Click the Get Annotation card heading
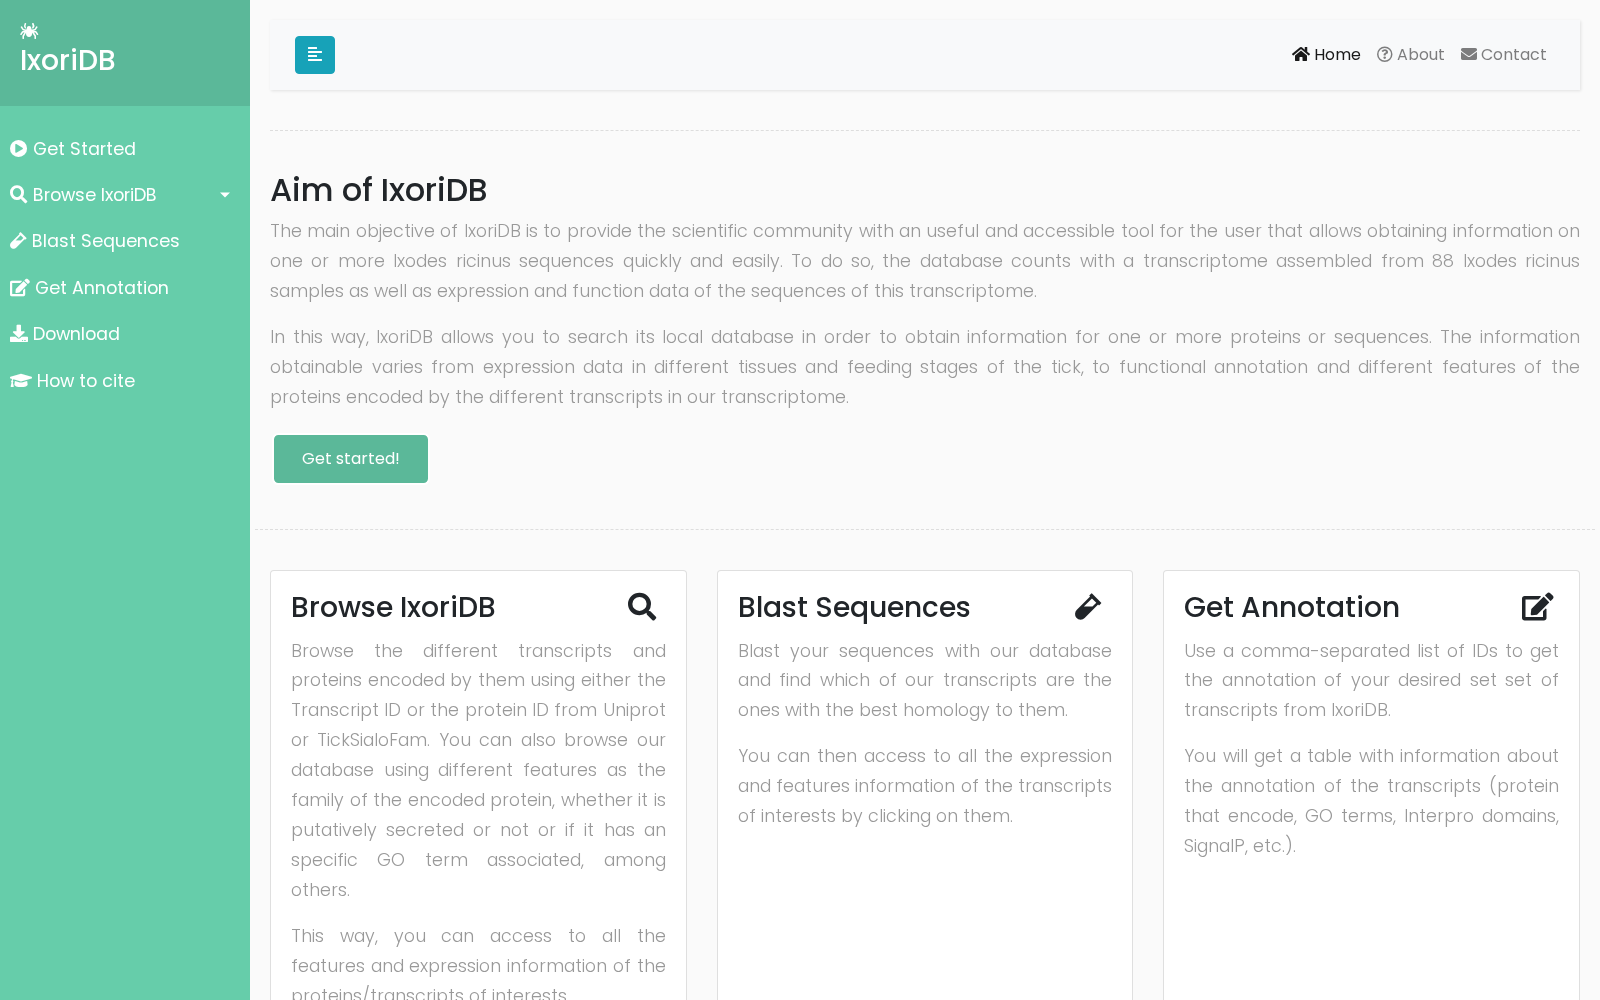The height and width of the screenshot is (1000, 1600). (x=1292, y=607)
